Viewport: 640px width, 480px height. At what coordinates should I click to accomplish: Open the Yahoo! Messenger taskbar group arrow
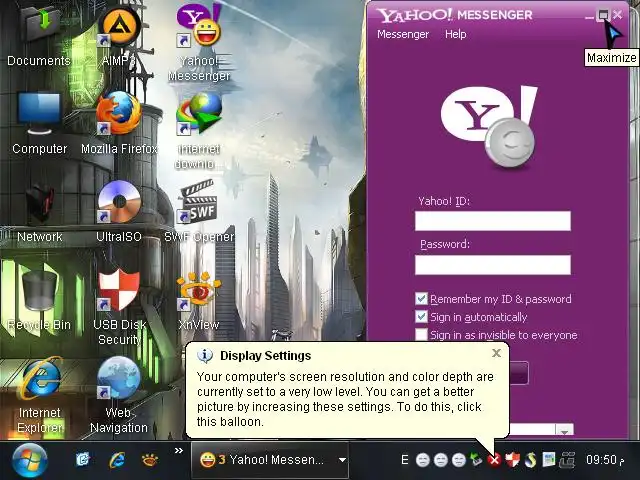pyautogui.click(x=342, y=460)
